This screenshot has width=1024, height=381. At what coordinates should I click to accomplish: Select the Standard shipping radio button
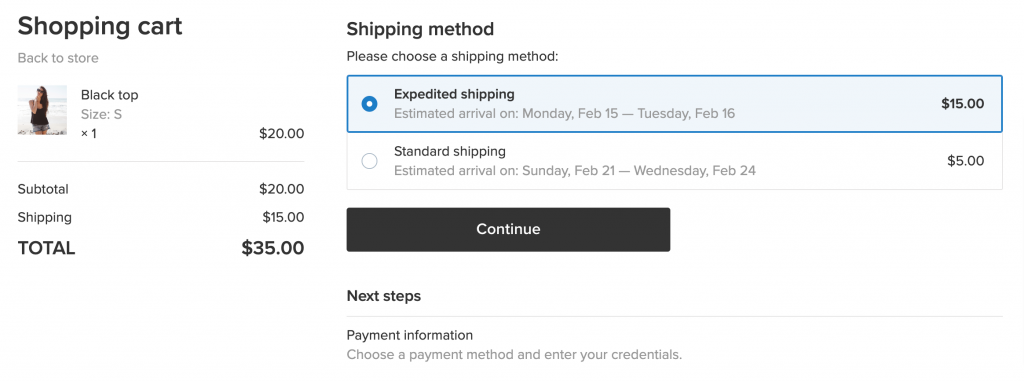click(369, 161)
